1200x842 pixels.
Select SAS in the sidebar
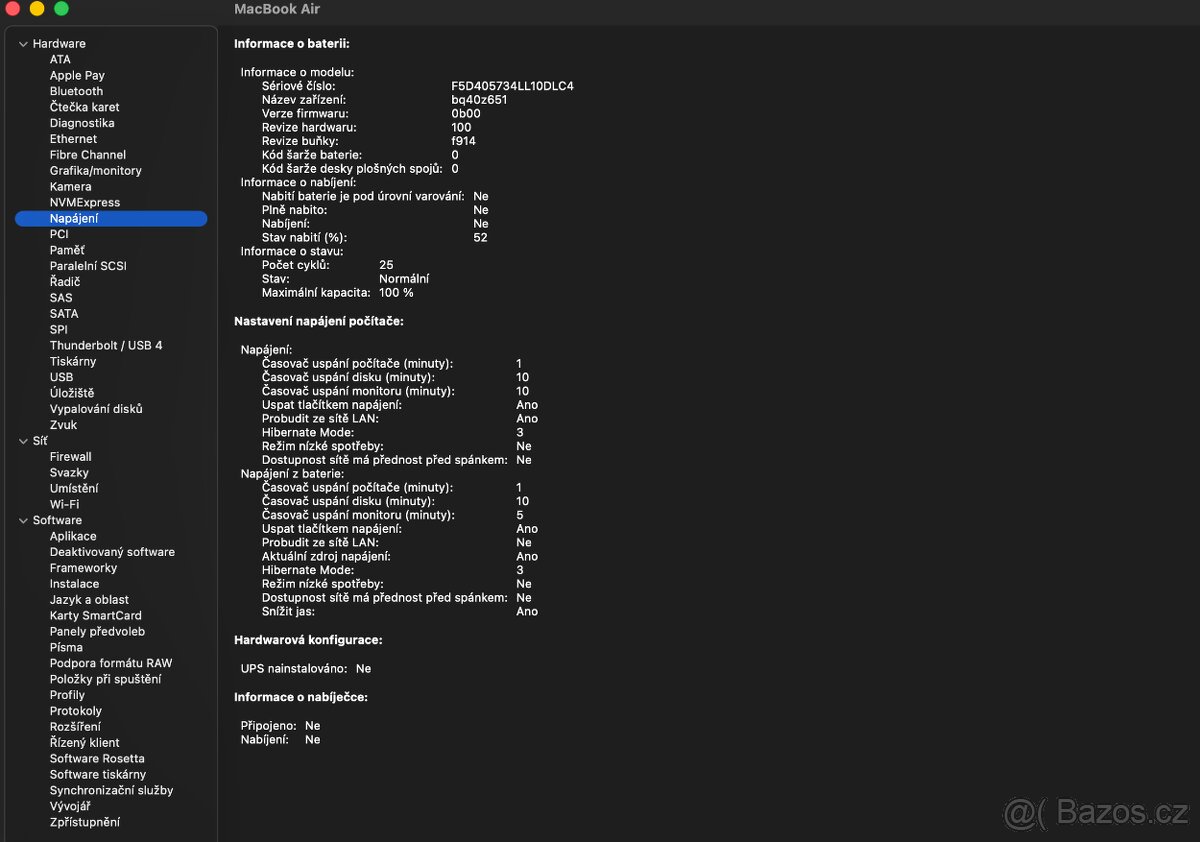(61, 298)
